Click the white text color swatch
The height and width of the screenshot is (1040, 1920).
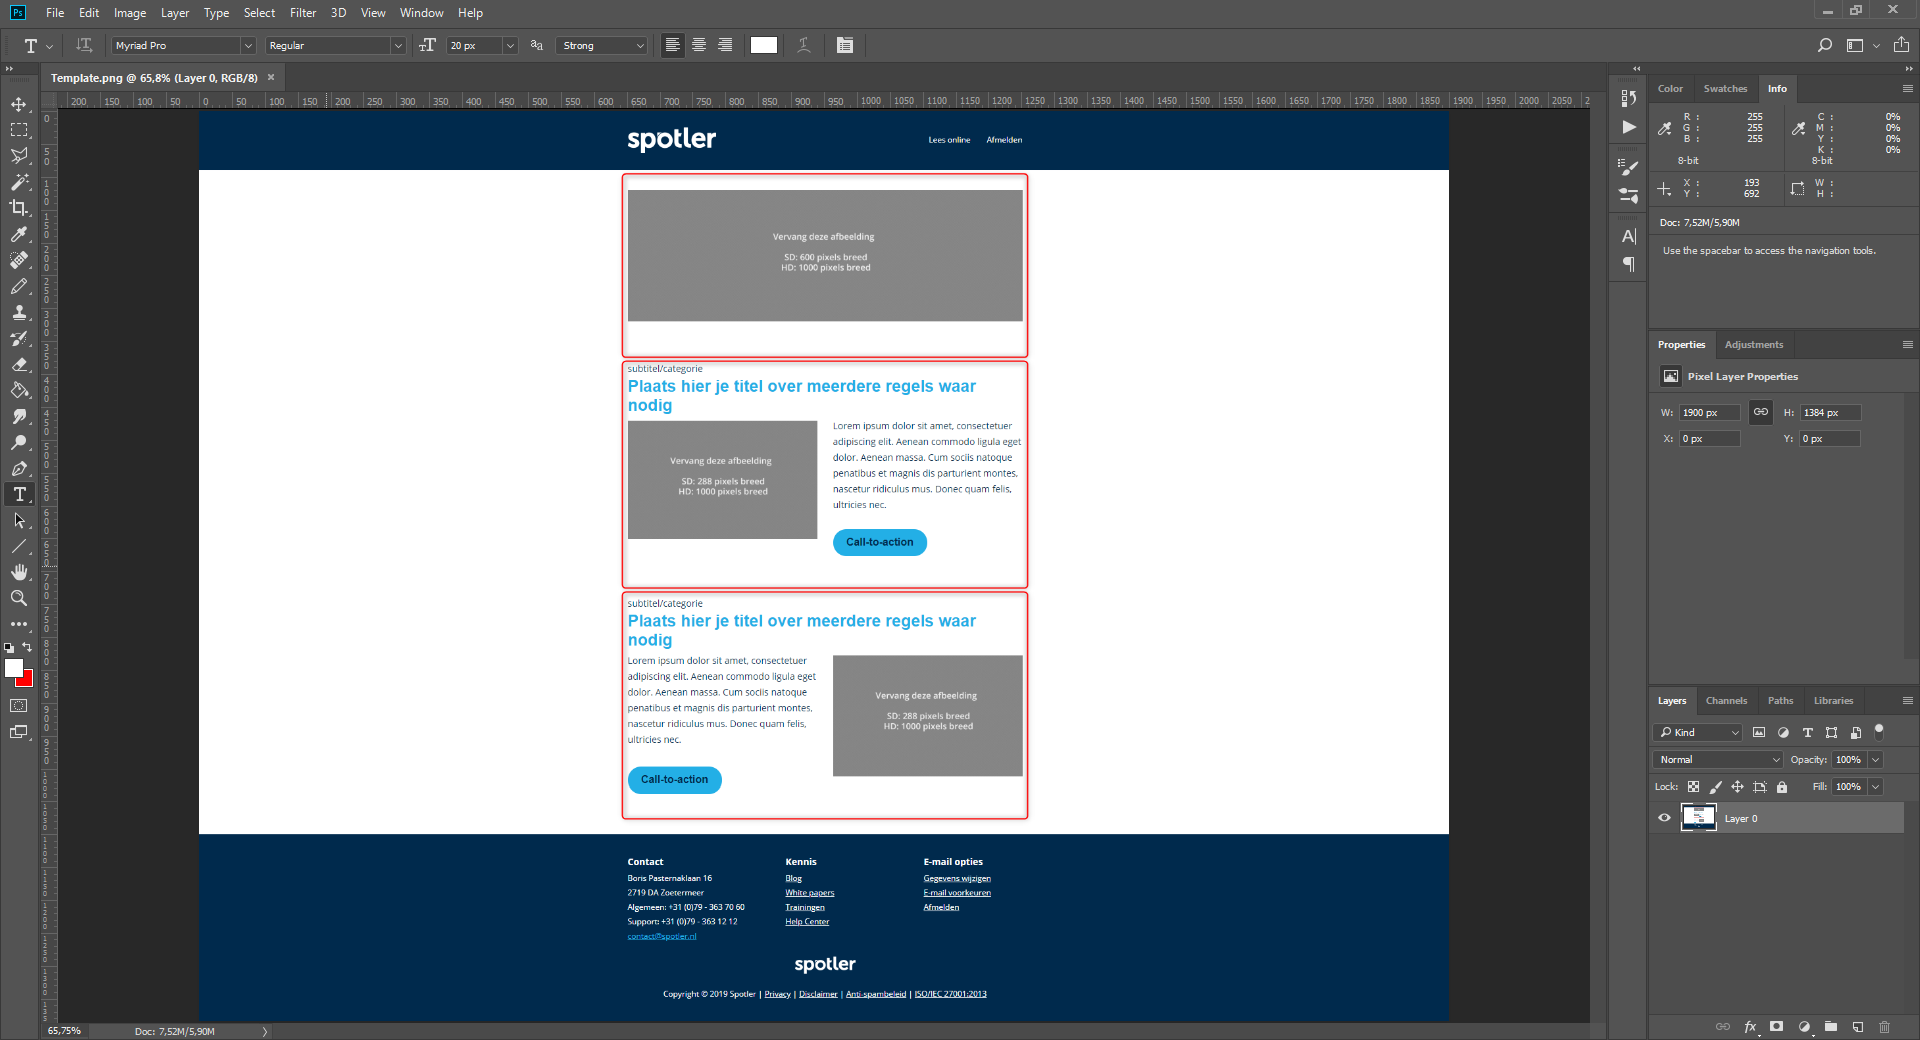click(763, 45)
